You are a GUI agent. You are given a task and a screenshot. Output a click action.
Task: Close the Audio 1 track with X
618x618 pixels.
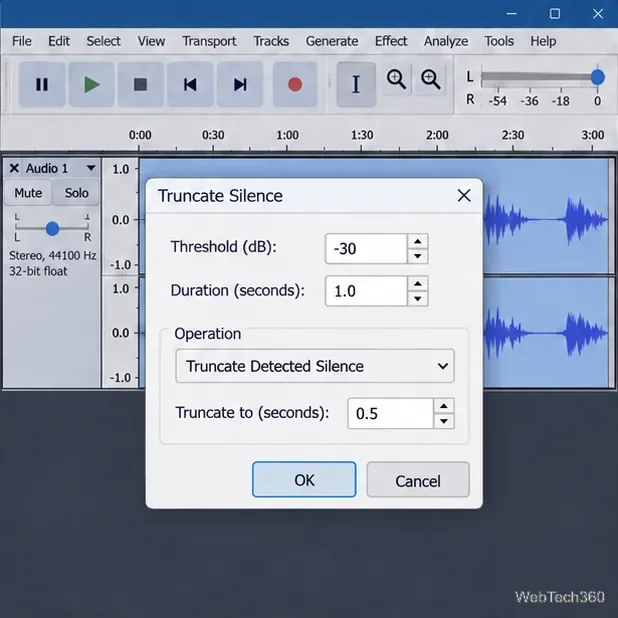pos(14,168)
